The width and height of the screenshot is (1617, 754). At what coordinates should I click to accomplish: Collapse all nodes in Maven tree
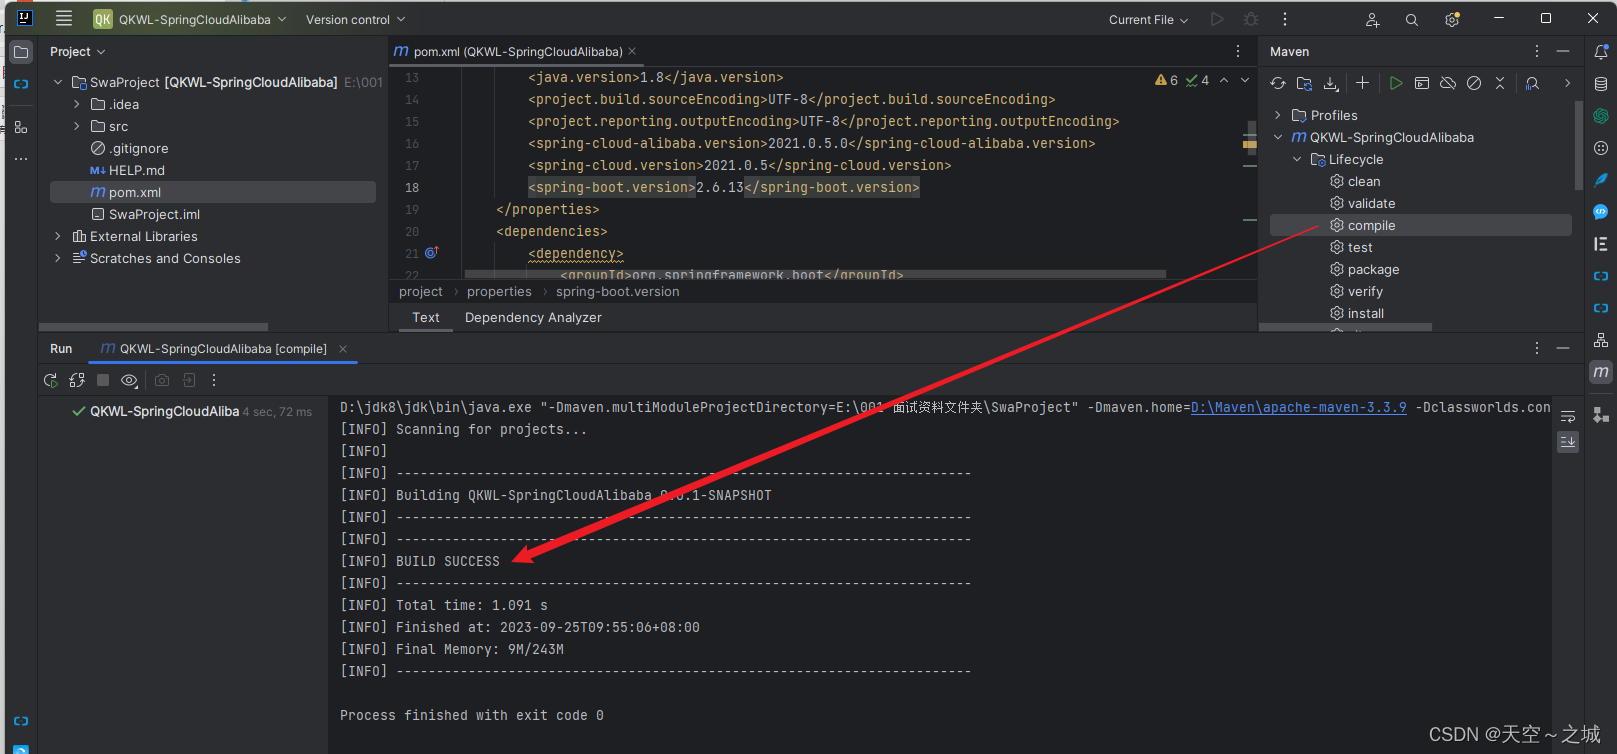(1500, 83)
